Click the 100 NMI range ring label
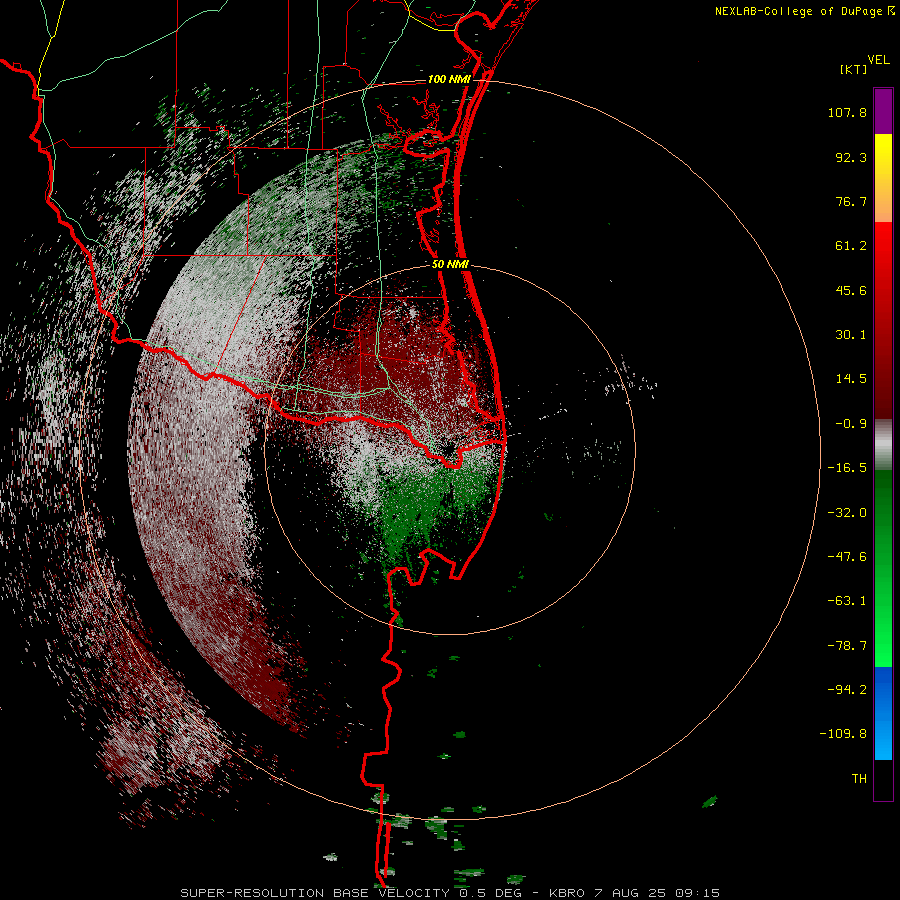This screenshot has height=900, width=900. [449, 79]
